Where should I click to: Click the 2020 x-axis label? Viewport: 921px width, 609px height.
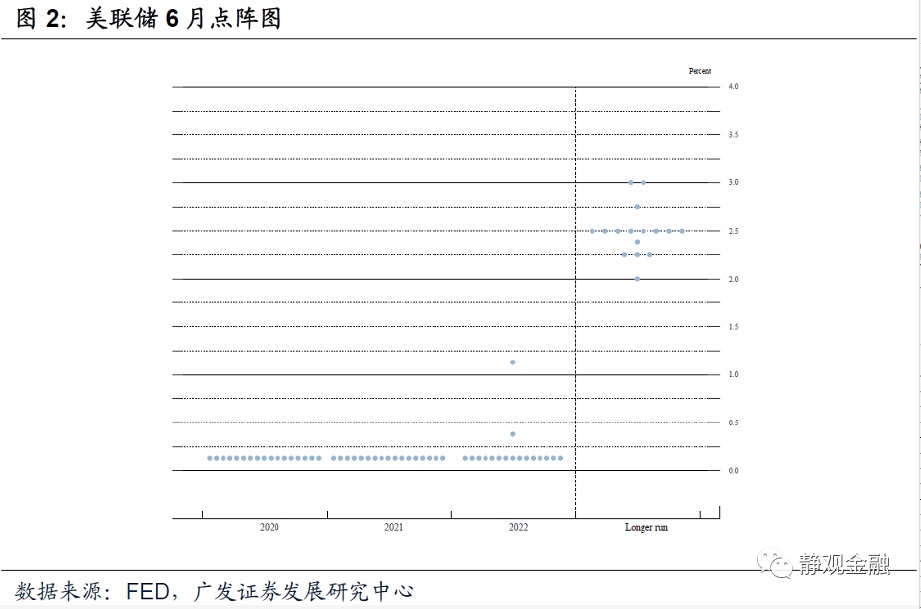269,527
